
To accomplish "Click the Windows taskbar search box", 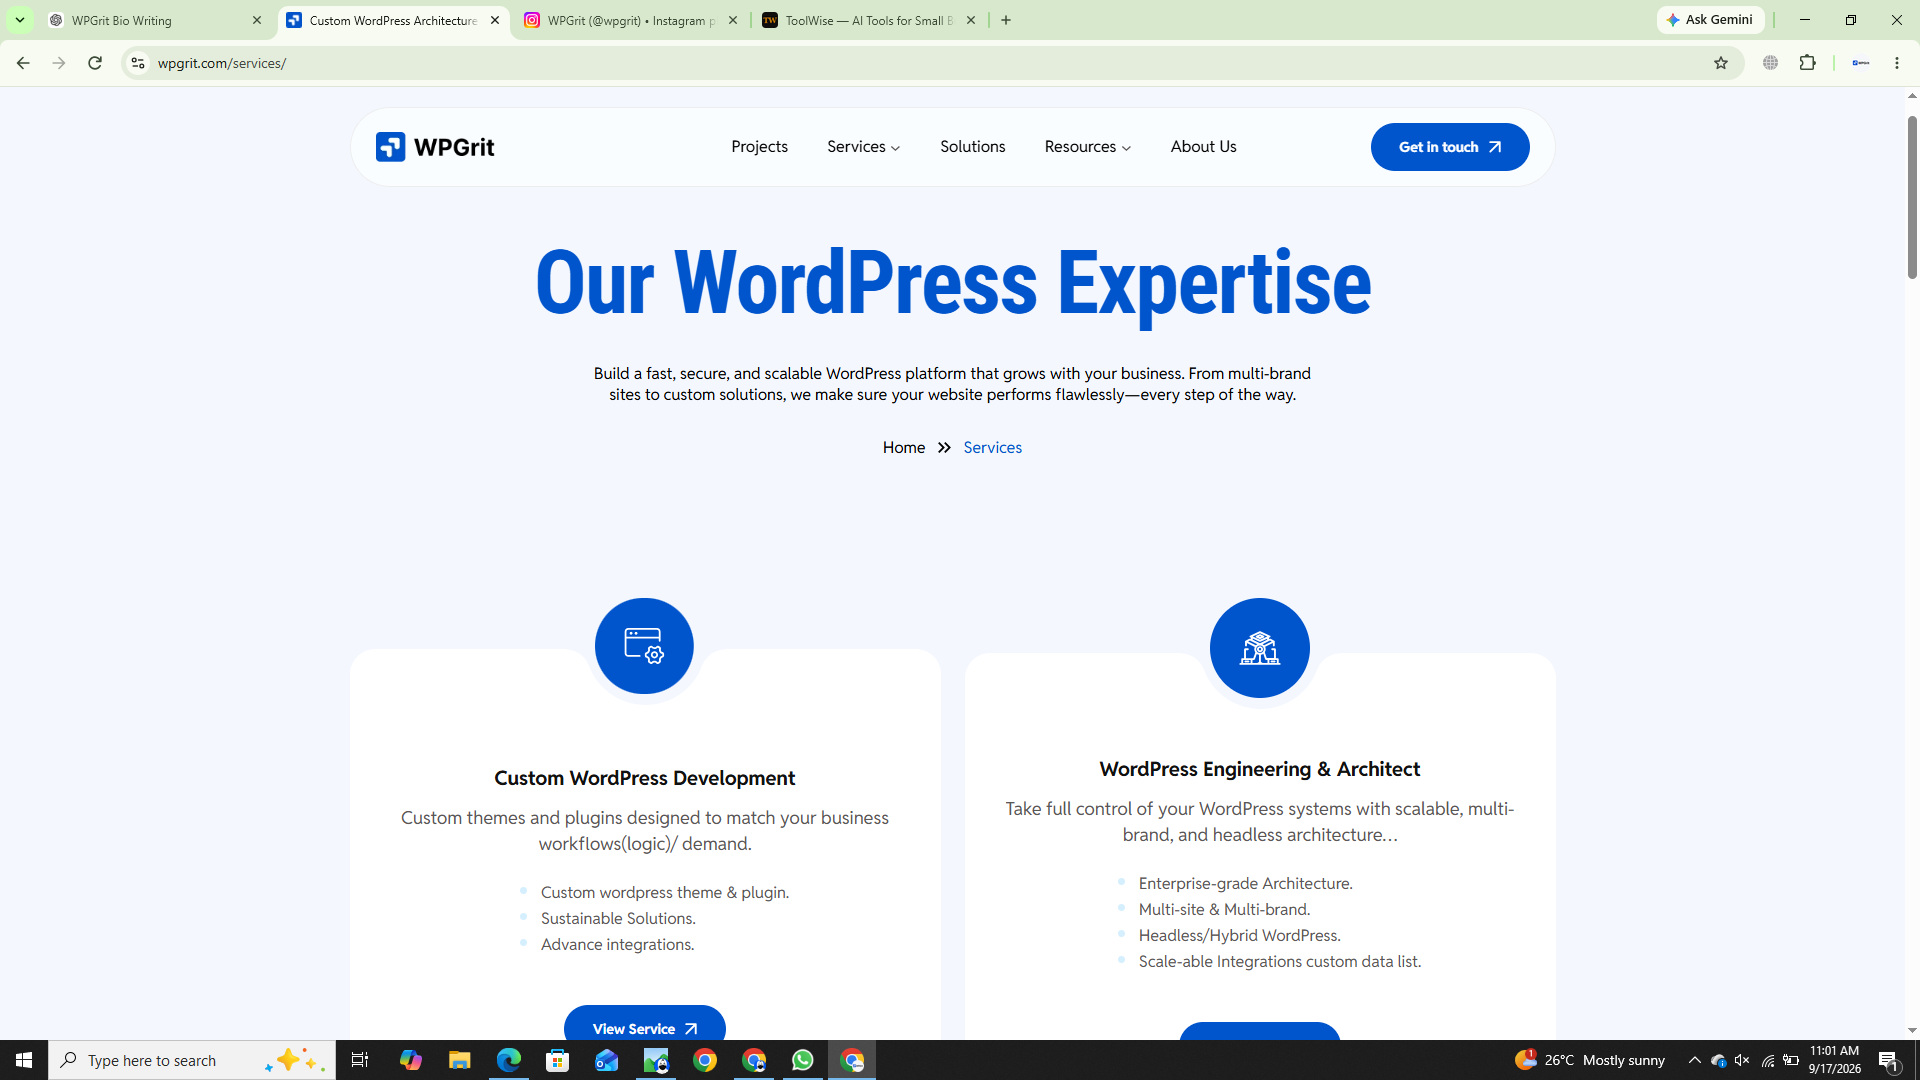I will (x=192, y=1060).
